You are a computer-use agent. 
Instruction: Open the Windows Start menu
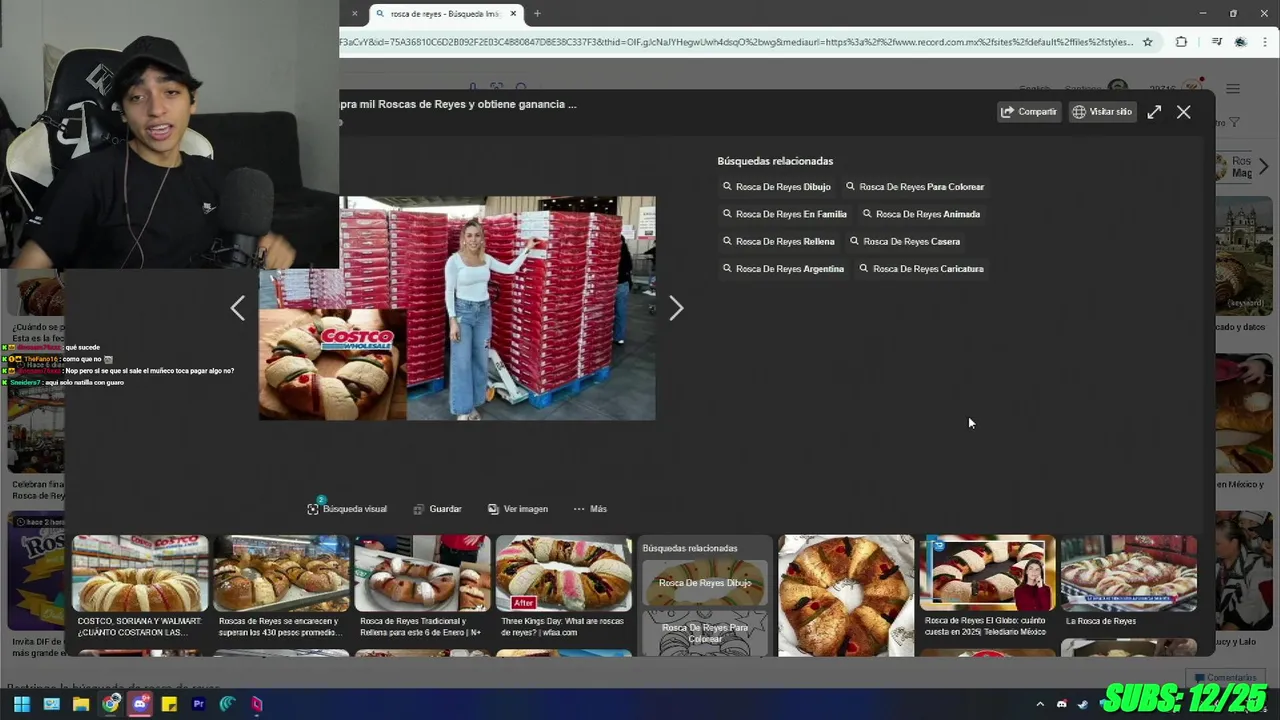click(22, 704)
